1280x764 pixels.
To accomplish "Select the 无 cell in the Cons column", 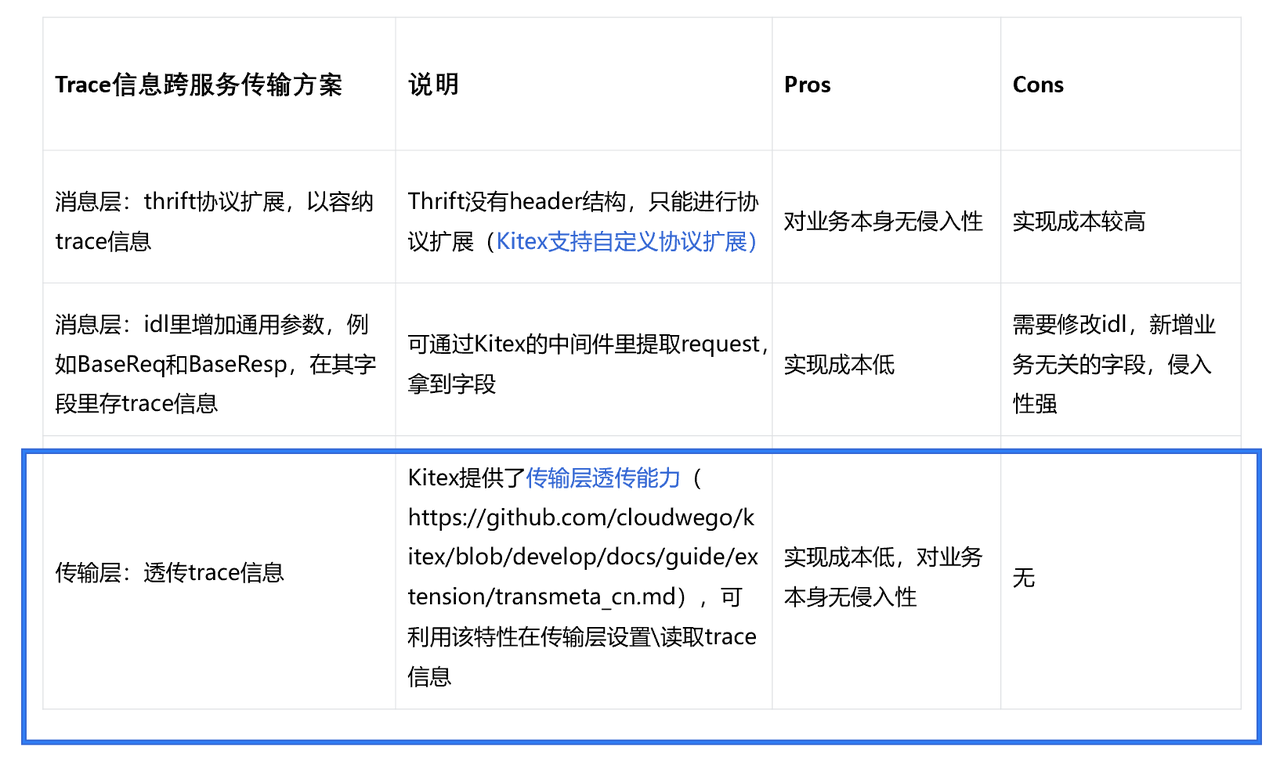I will coord(1022,577).
